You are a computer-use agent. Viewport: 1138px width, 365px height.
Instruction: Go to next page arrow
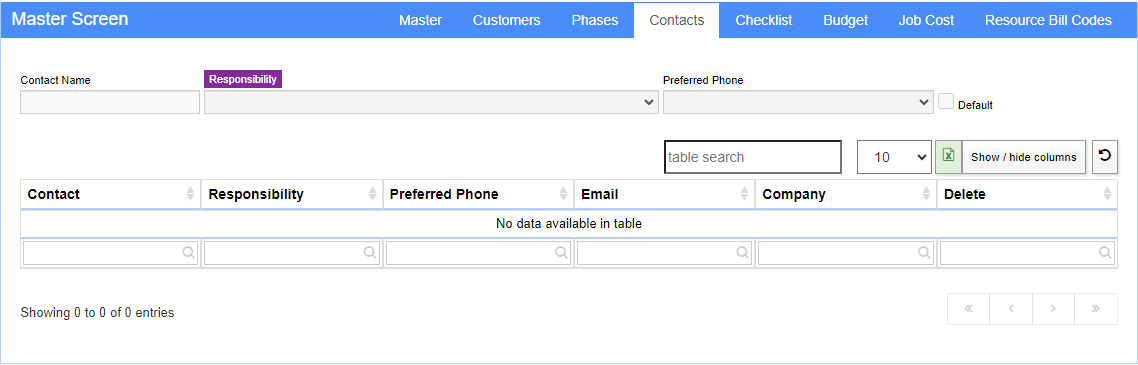1053,308
